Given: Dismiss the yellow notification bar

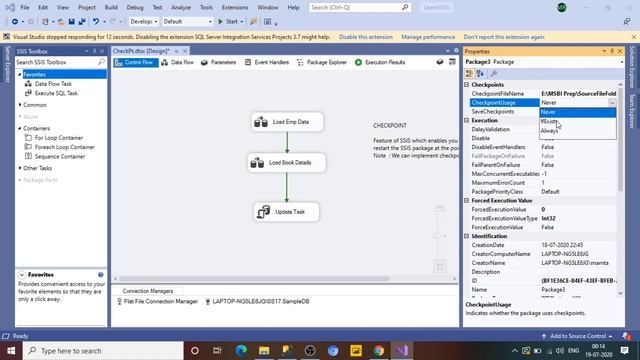Looking at the screenshot, I should [x=633, y=37].
